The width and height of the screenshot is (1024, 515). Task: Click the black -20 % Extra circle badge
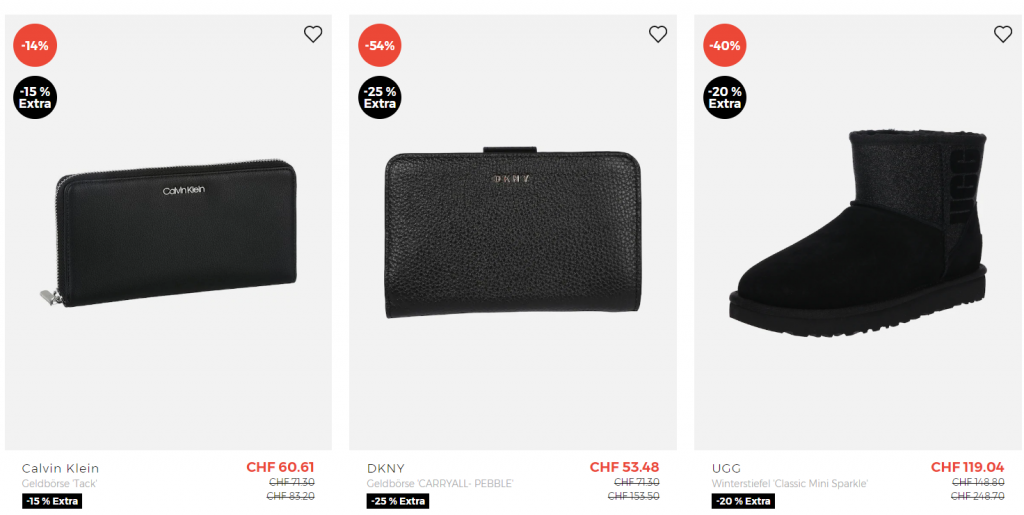(725, 97)
